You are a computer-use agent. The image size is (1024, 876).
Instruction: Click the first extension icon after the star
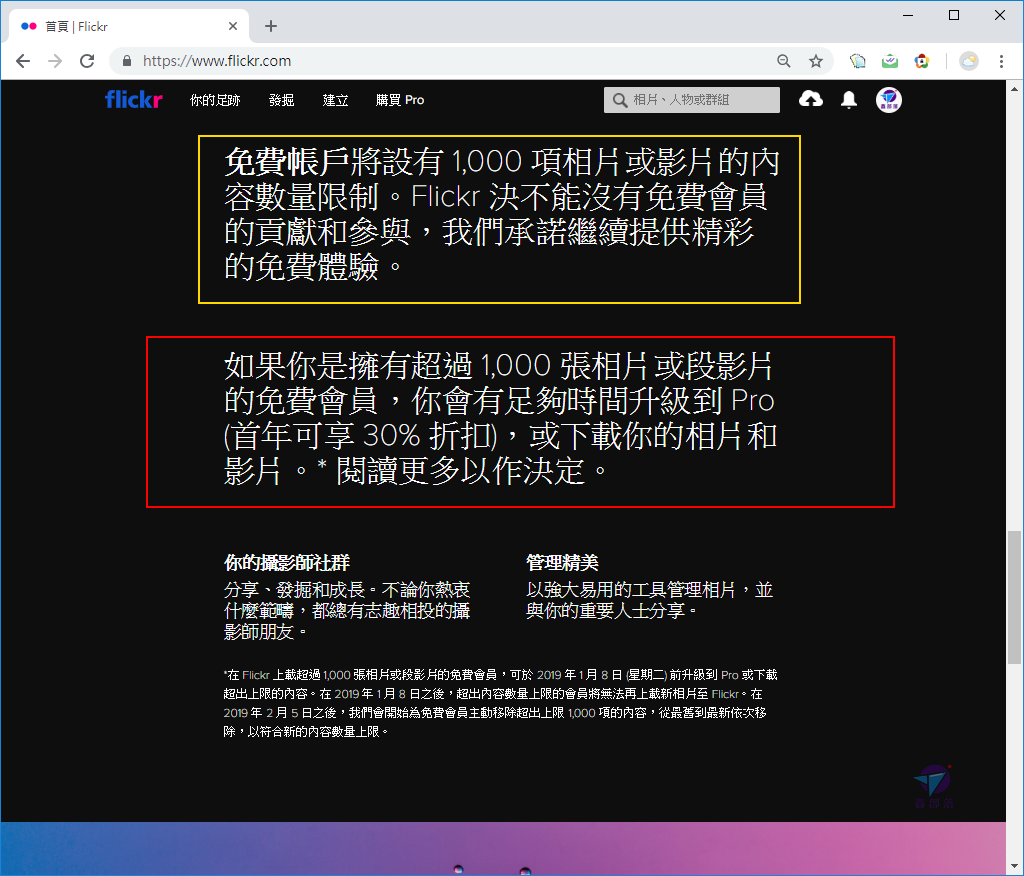[857, 61]
